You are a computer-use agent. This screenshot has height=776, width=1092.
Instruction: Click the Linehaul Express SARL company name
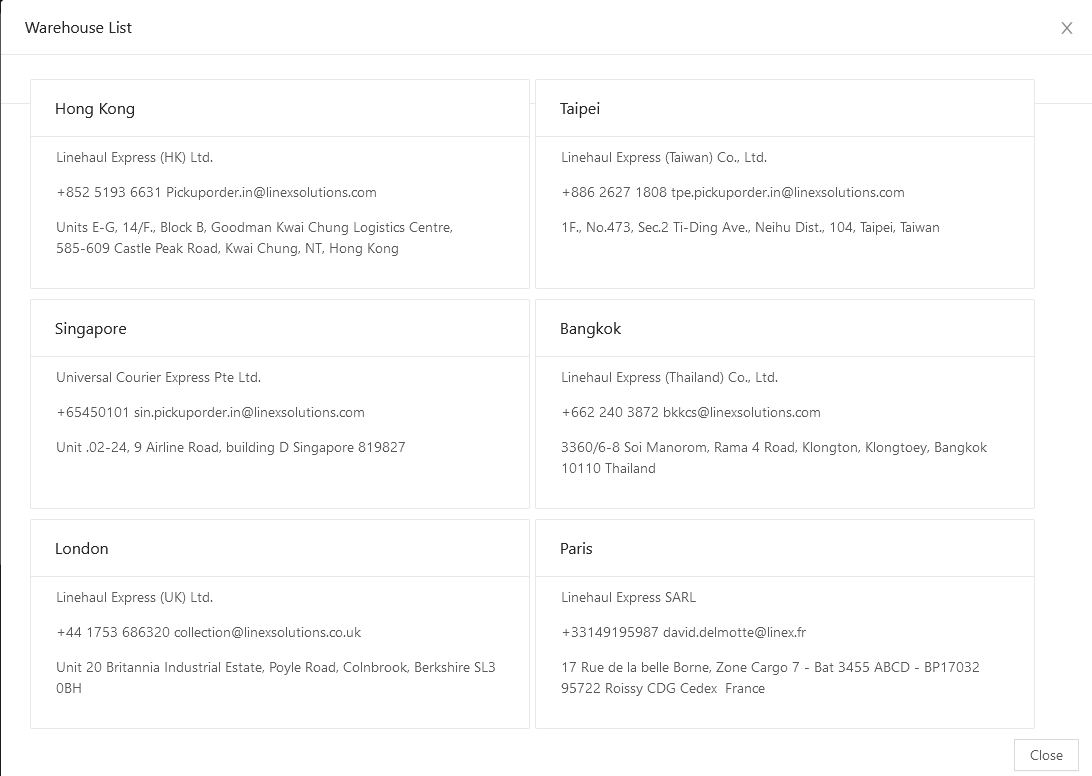628,597
